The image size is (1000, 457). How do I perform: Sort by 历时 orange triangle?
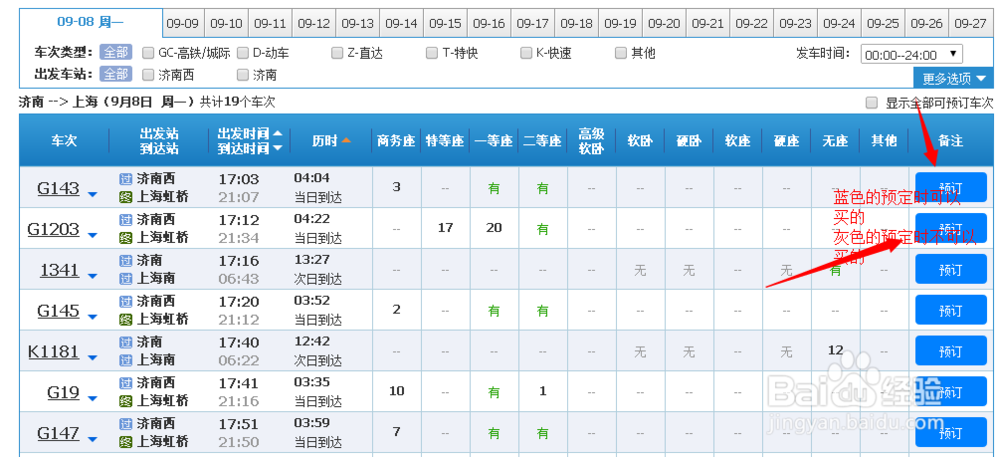[x=346, y=140]
